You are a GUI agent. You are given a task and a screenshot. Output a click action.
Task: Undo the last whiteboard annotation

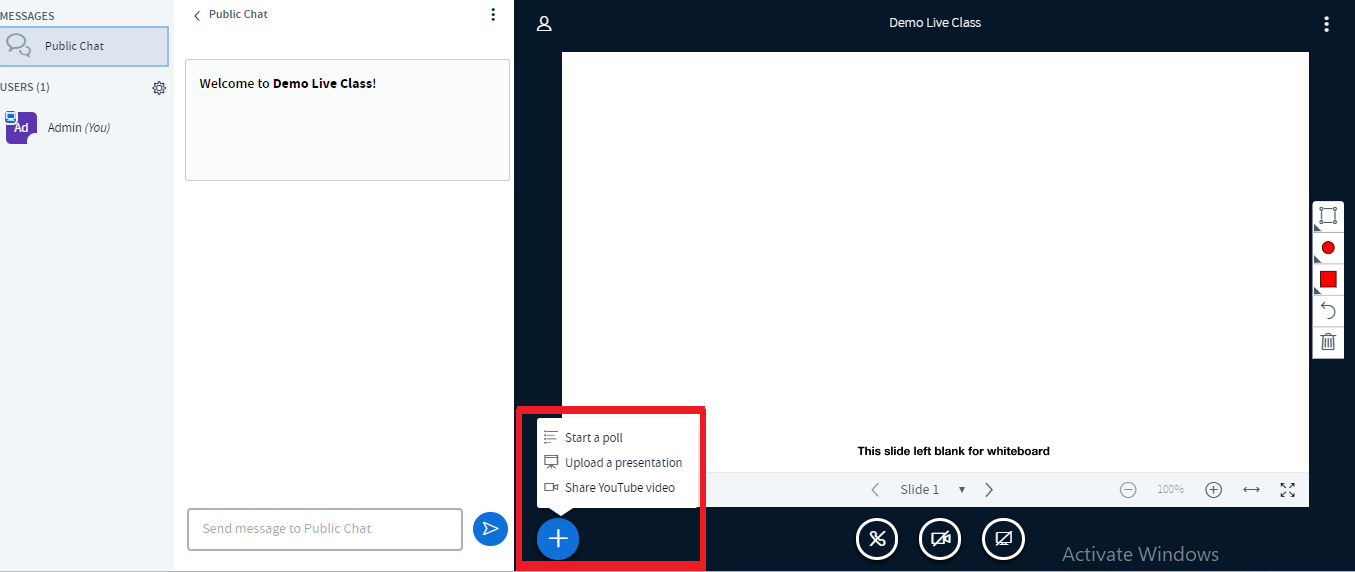[1327, 310]
